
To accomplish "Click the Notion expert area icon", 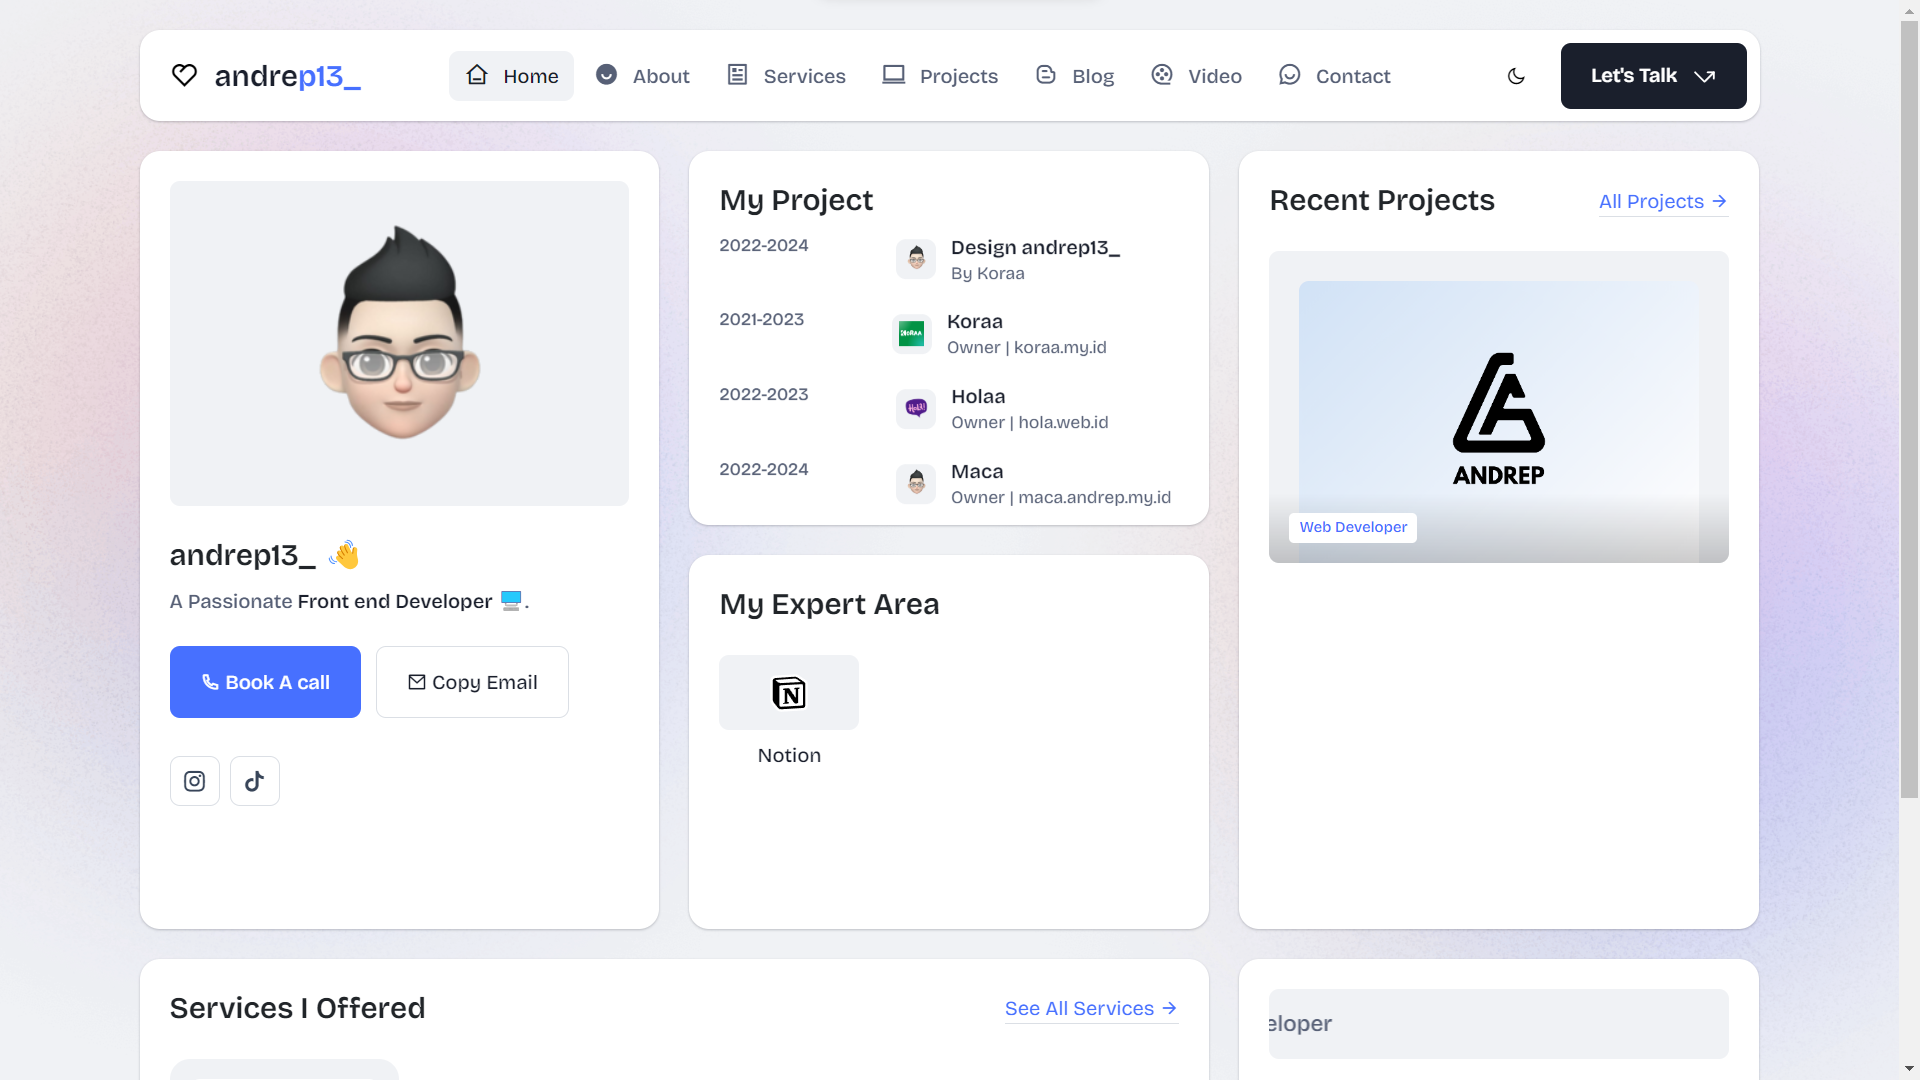I will pos(789,693).
